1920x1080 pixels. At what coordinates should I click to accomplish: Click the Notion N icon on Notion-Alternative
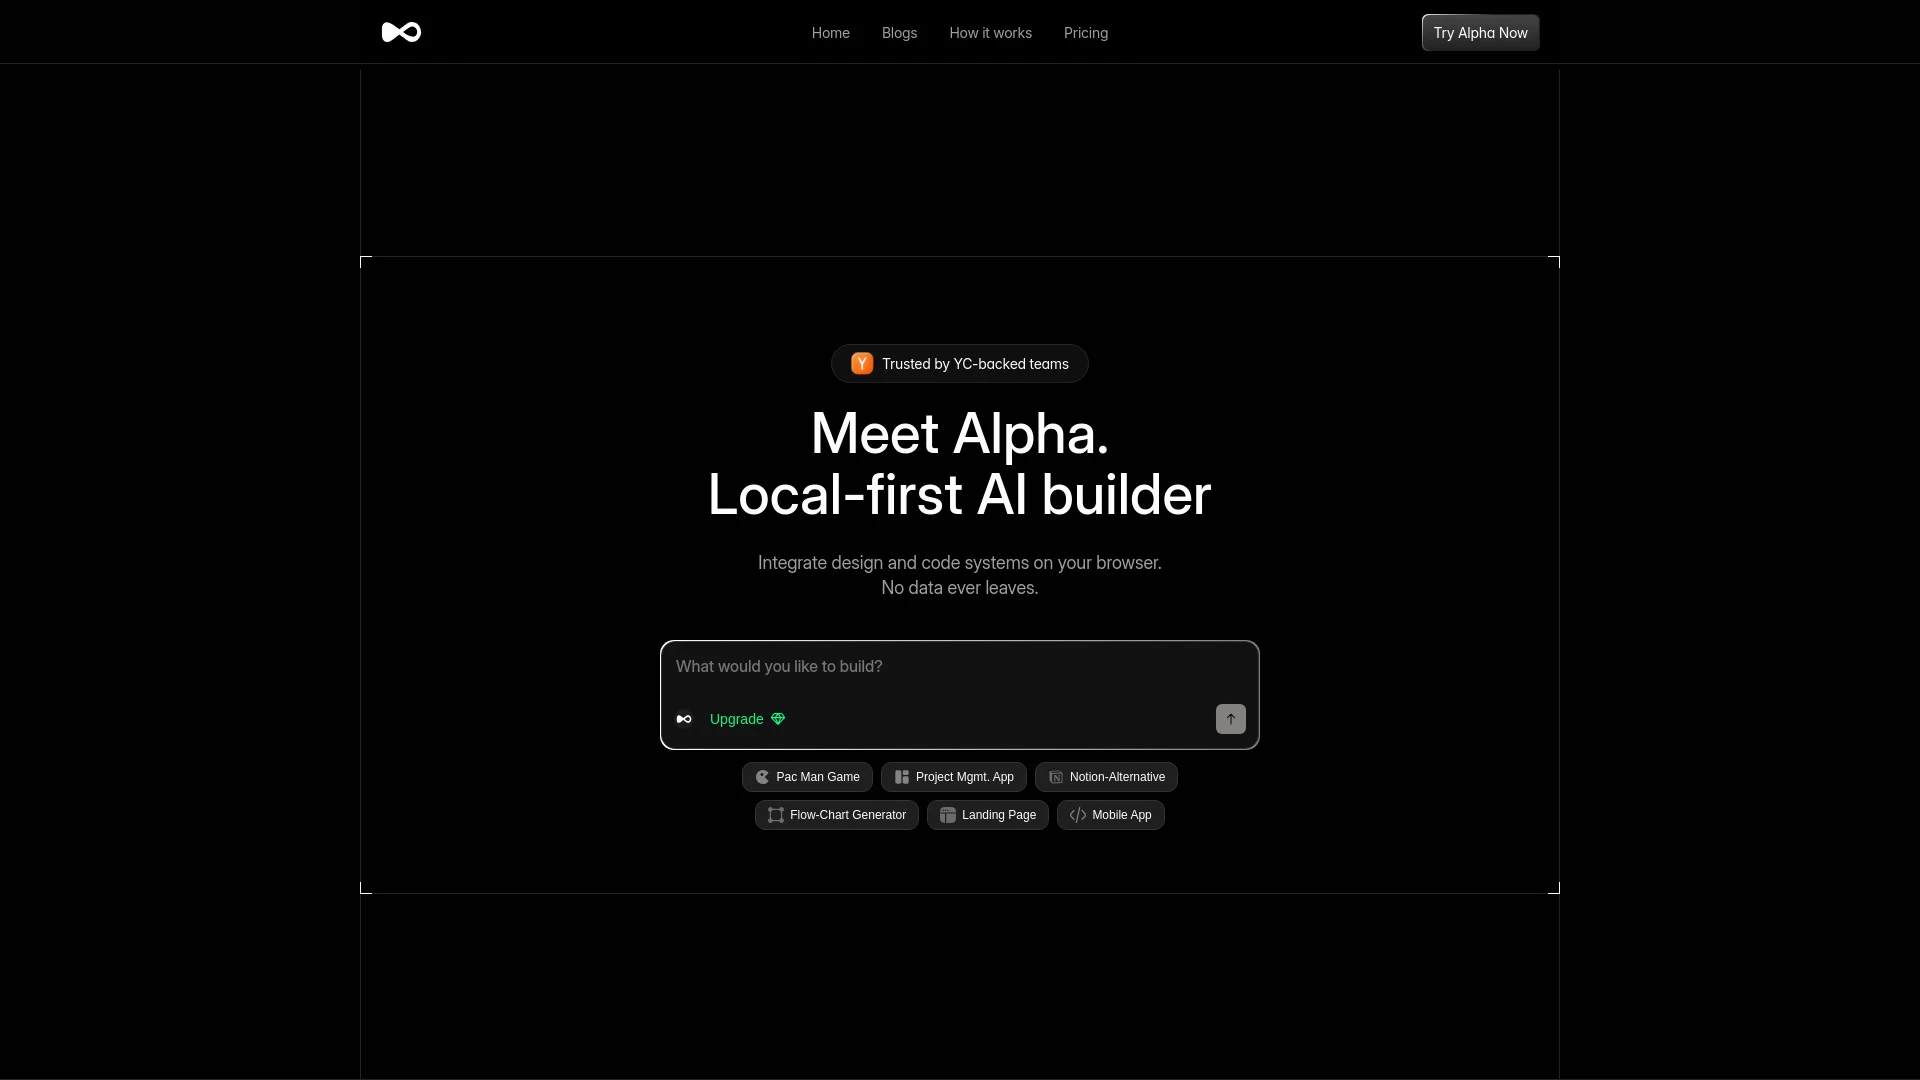coord(1055,777)
